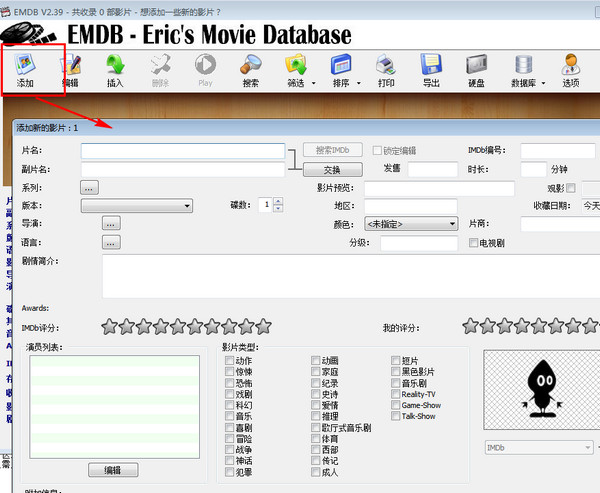This screenshot has width=600, height=493.
Task: Click the 影片预览 input field
Action: point(439,189)
